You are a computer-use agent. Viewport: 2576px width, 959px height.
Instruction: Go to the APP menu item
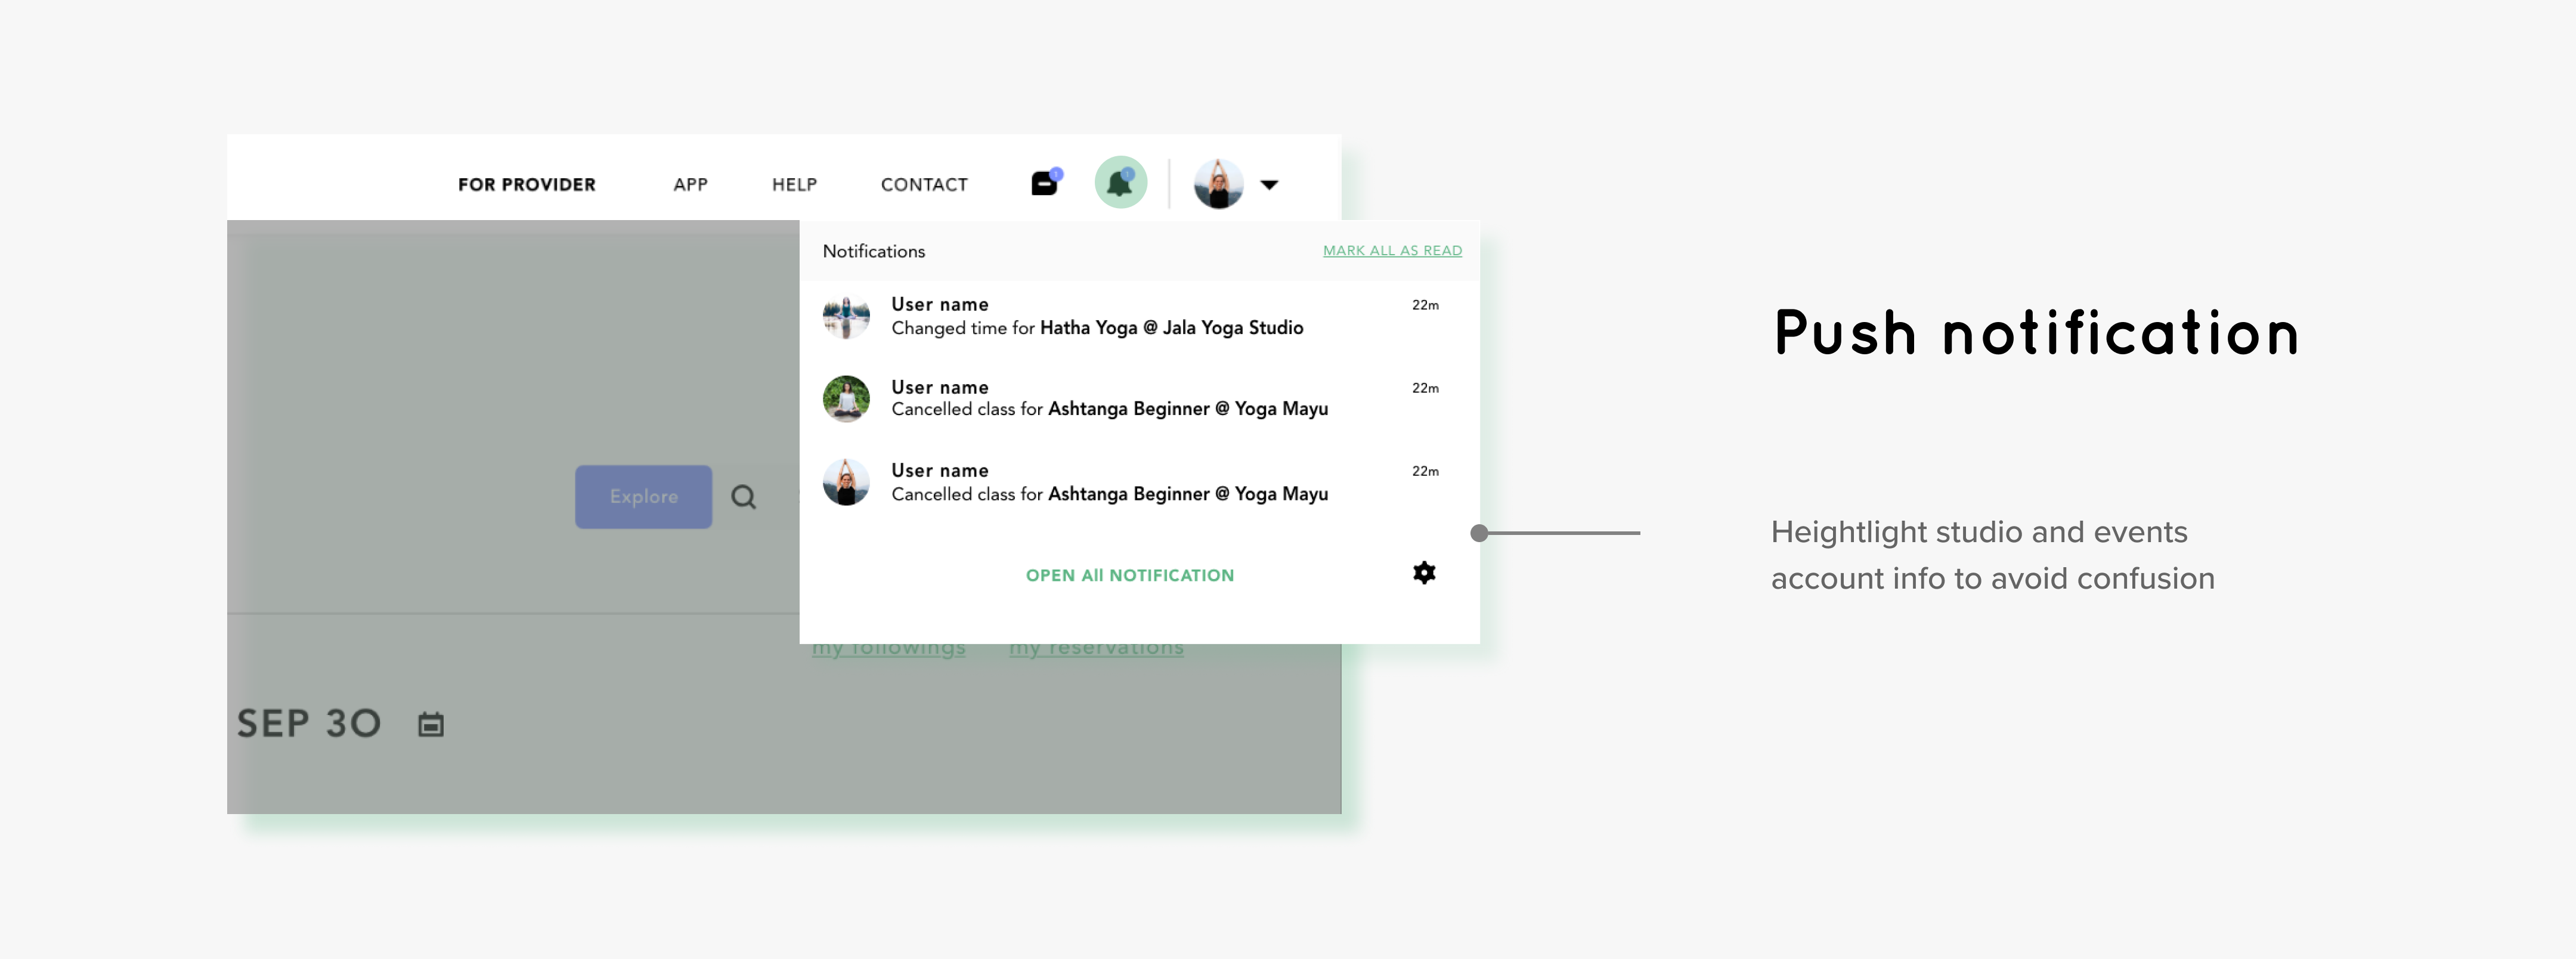[x=690, y=185]
